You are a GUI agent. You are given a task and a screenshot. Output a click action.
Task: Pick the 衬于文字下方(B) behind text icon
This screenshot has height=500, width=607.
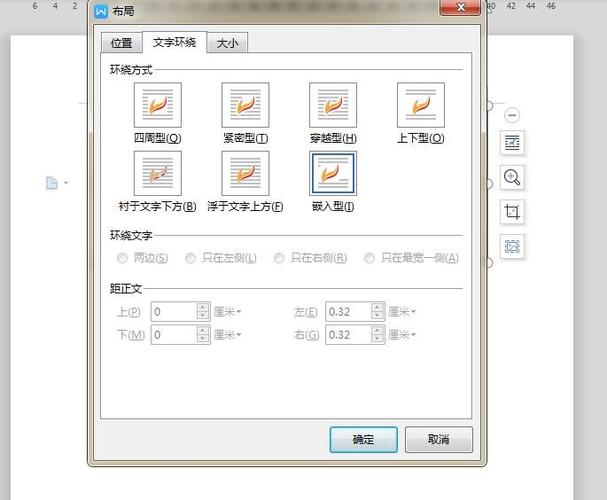point(158,173)
